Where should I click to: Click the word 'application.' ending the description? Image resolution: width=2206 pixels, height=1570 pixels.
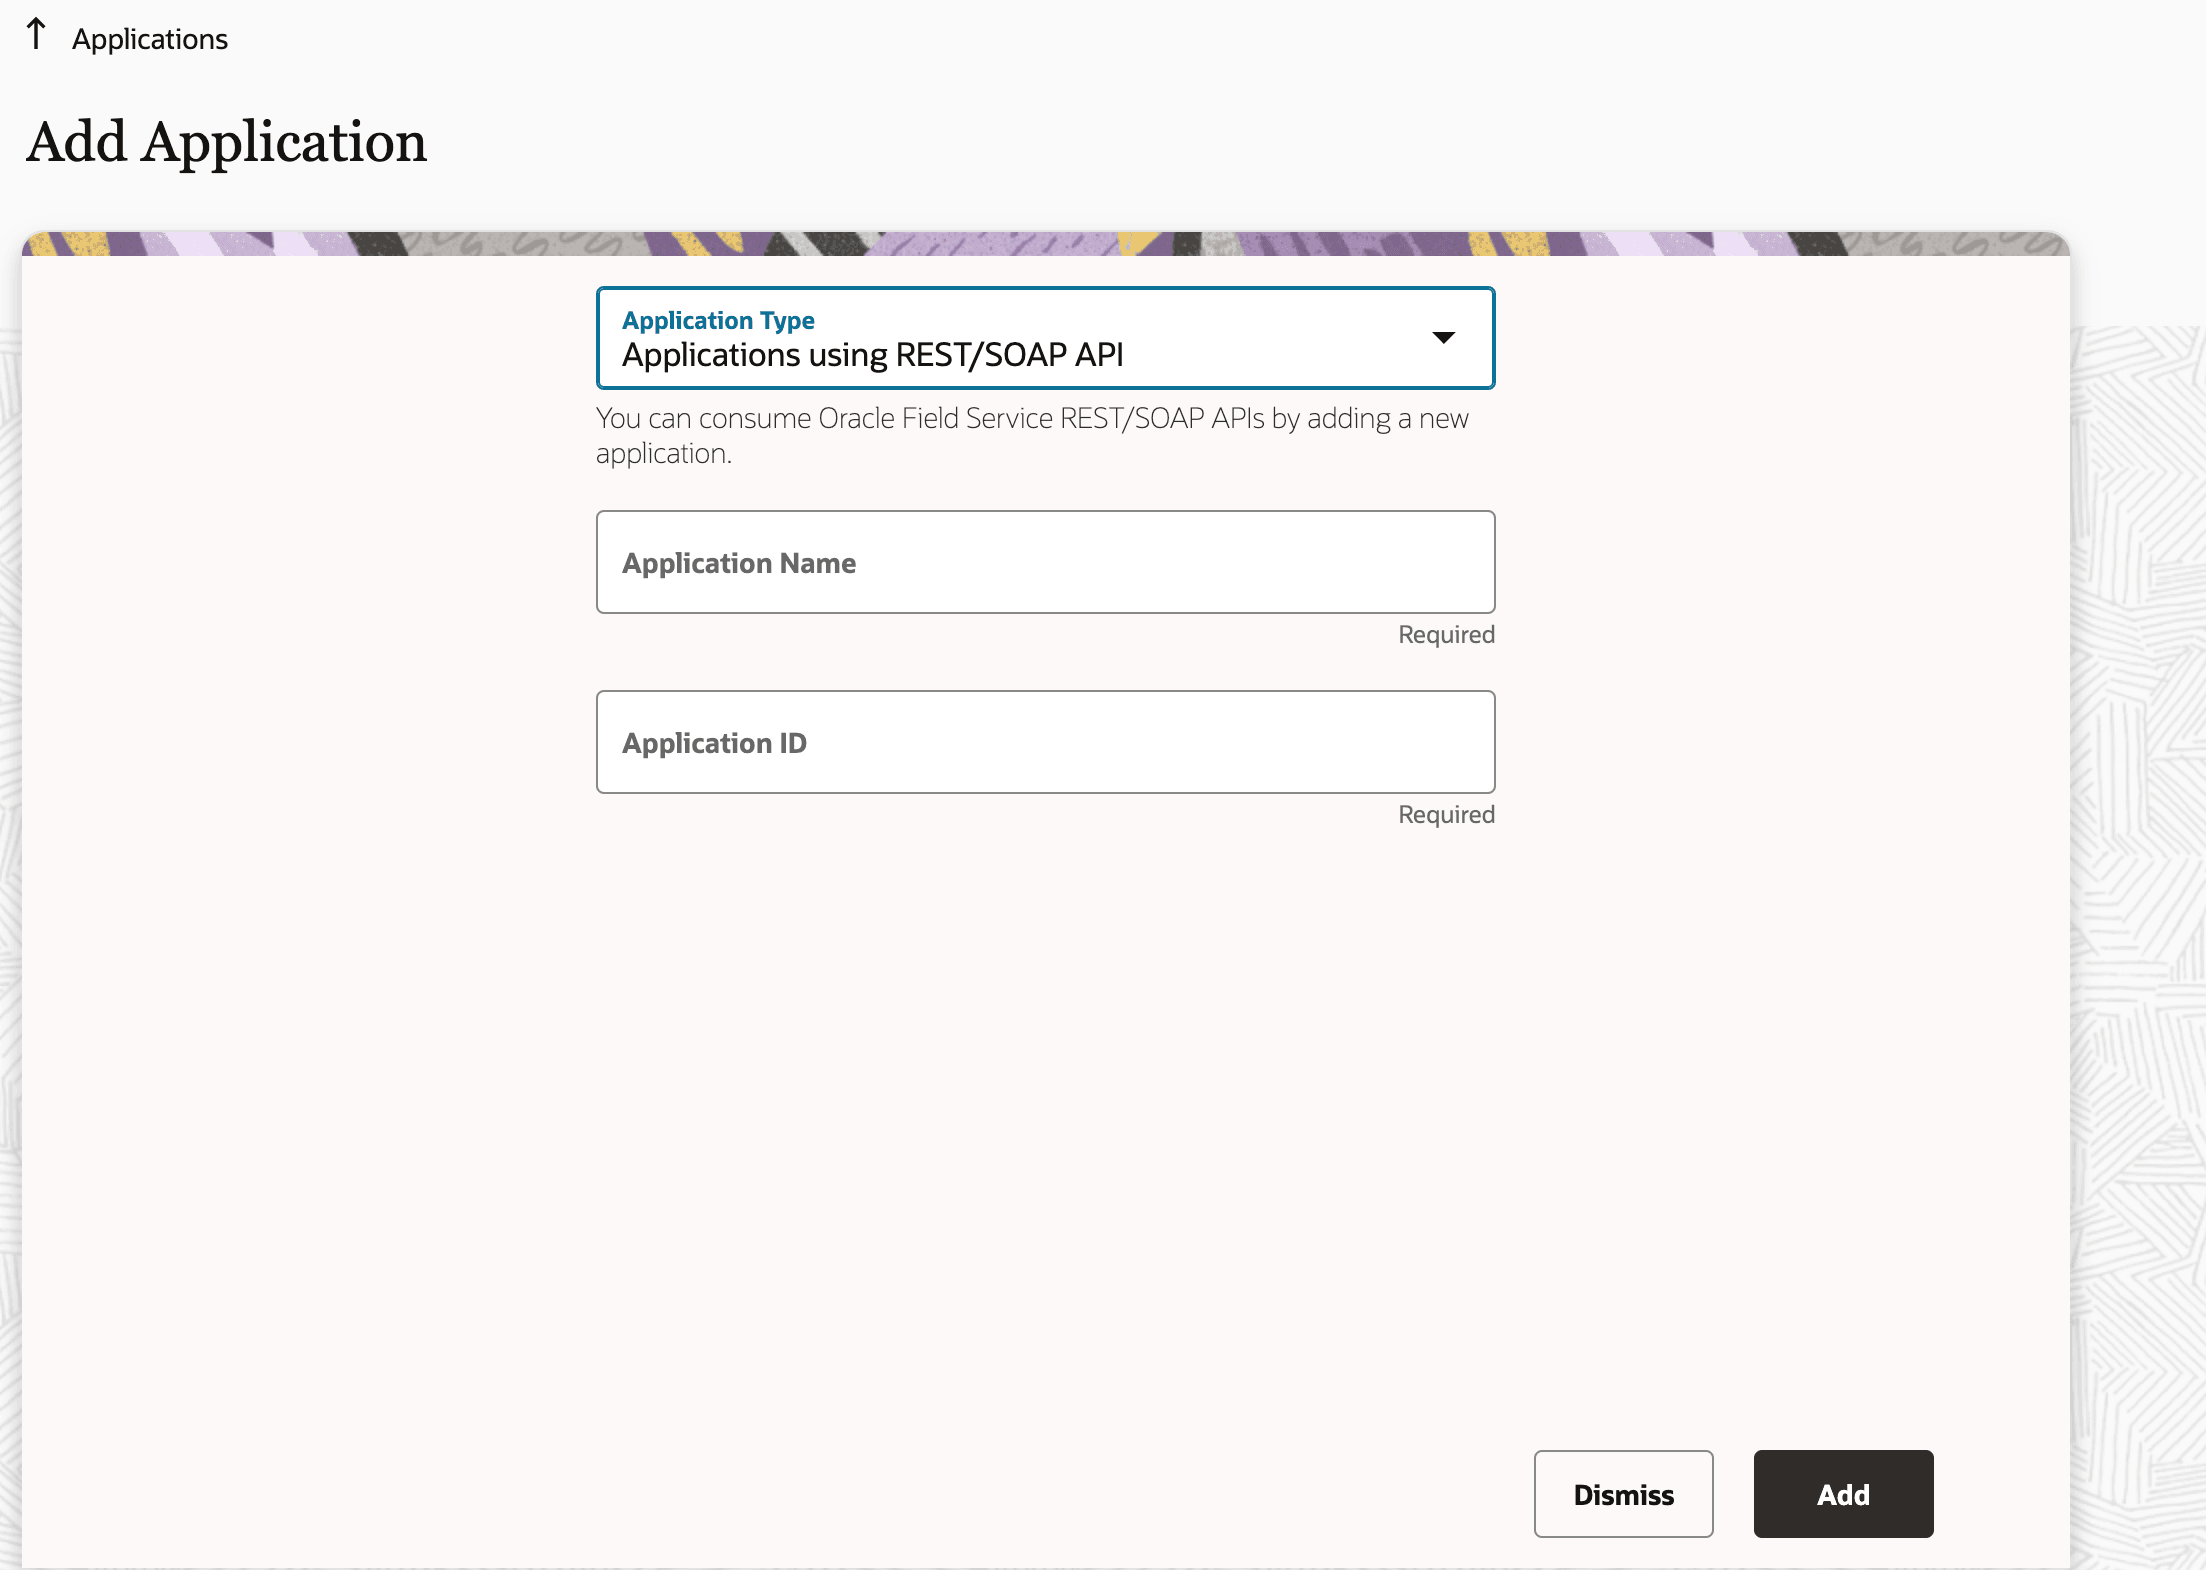click(x=664, y=454)
